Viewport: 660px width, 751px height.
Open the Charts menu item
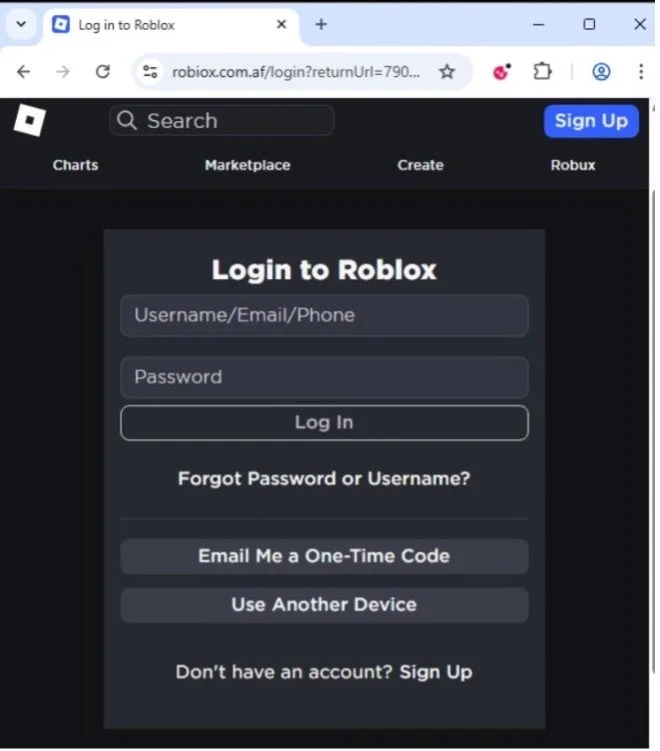(76, 165)
